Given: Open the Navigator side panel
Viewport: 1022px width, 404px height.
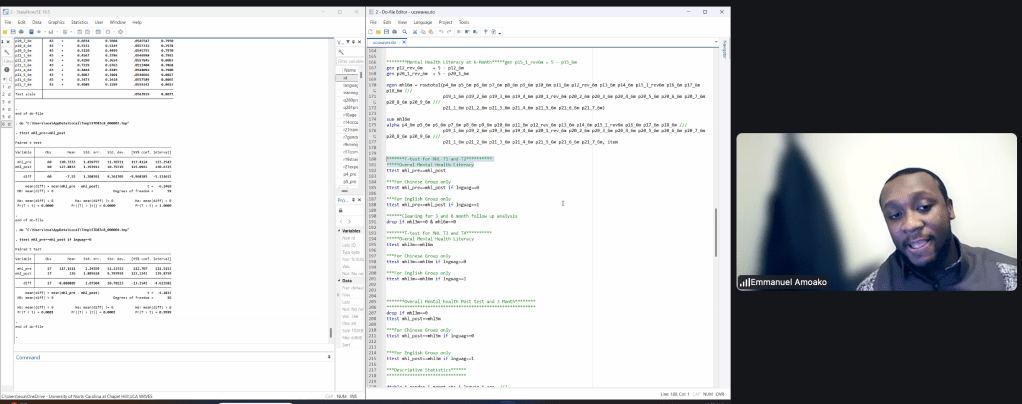Looking at the screenshot, I should pyautogui.click(x=724, y=49).
